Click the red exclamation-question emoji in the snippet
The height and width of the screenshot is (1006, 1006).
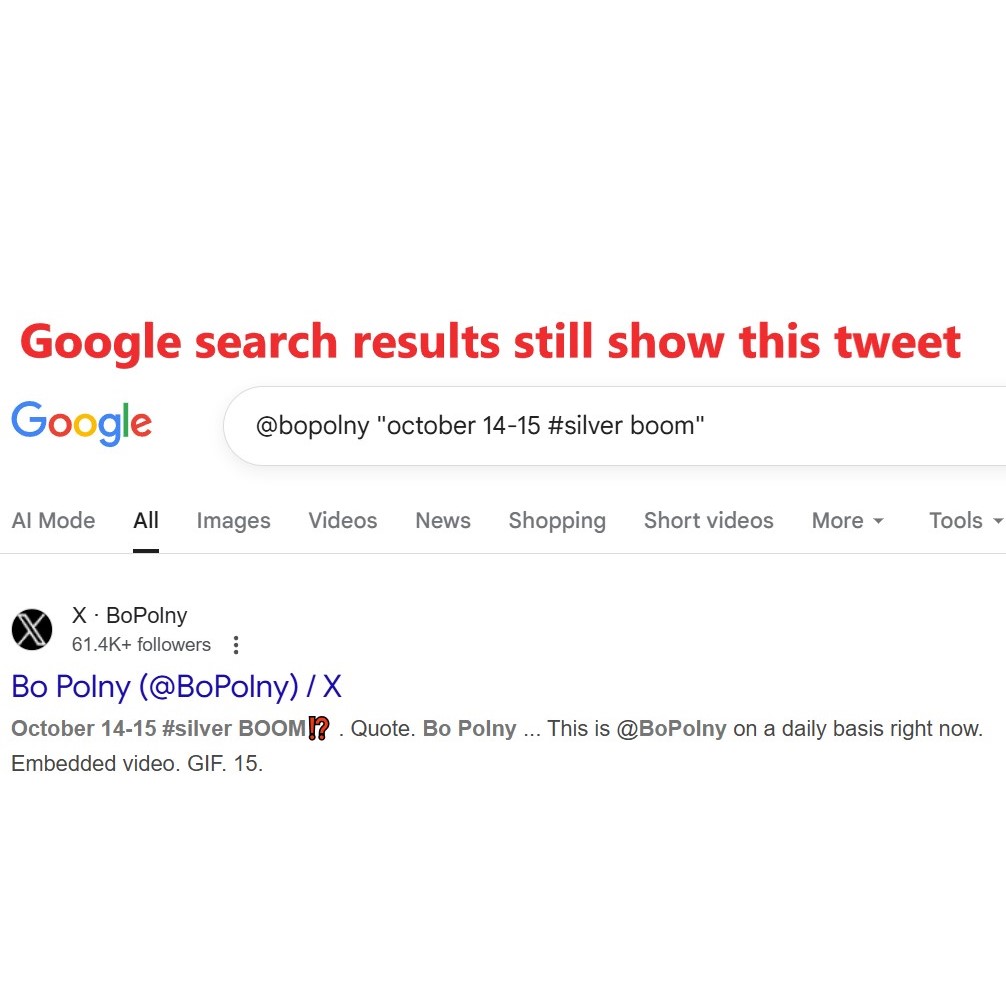pos(318,729)
